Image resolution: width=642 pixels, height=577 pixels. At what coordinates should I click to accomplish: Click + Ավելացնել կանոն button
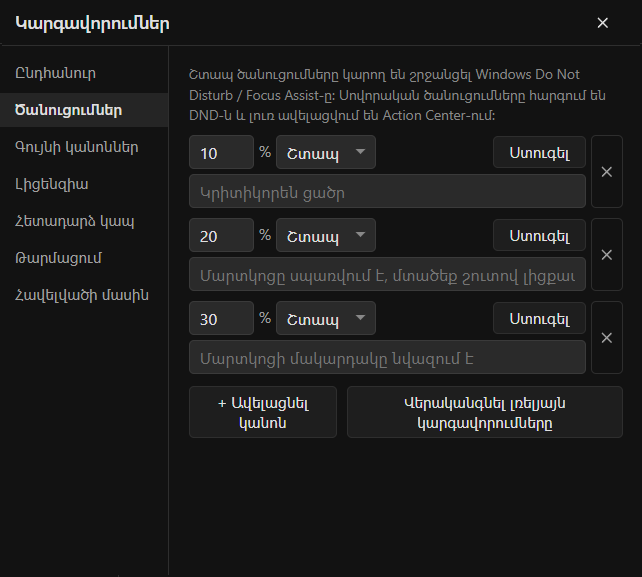(x=263, y=412)
